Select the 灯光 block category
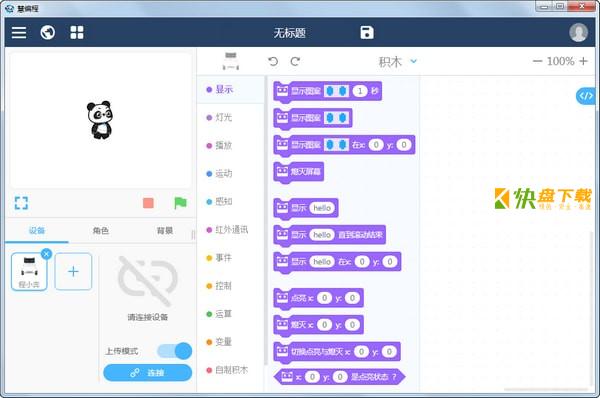Viewport: 600px width, 398px height. click(231, 117)
